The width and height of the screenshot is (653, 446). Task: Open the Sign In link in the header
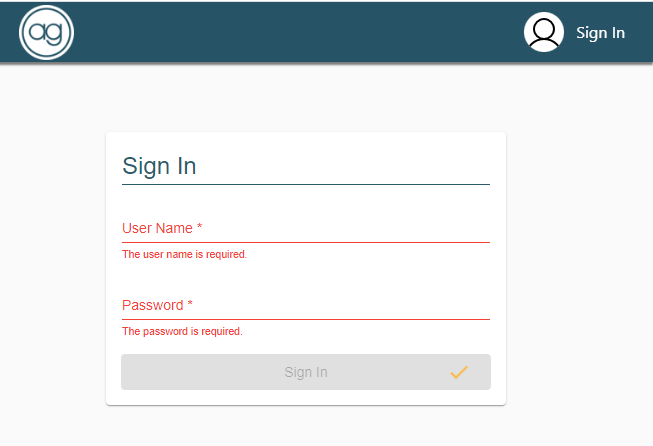point(600,33)
